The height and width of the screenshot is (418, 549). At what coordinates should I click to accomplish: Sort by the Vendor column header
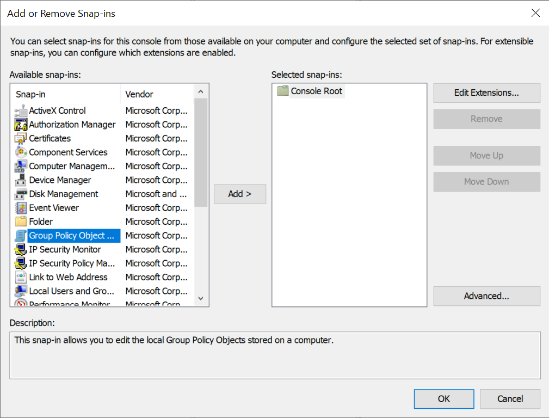coord(157,94)
